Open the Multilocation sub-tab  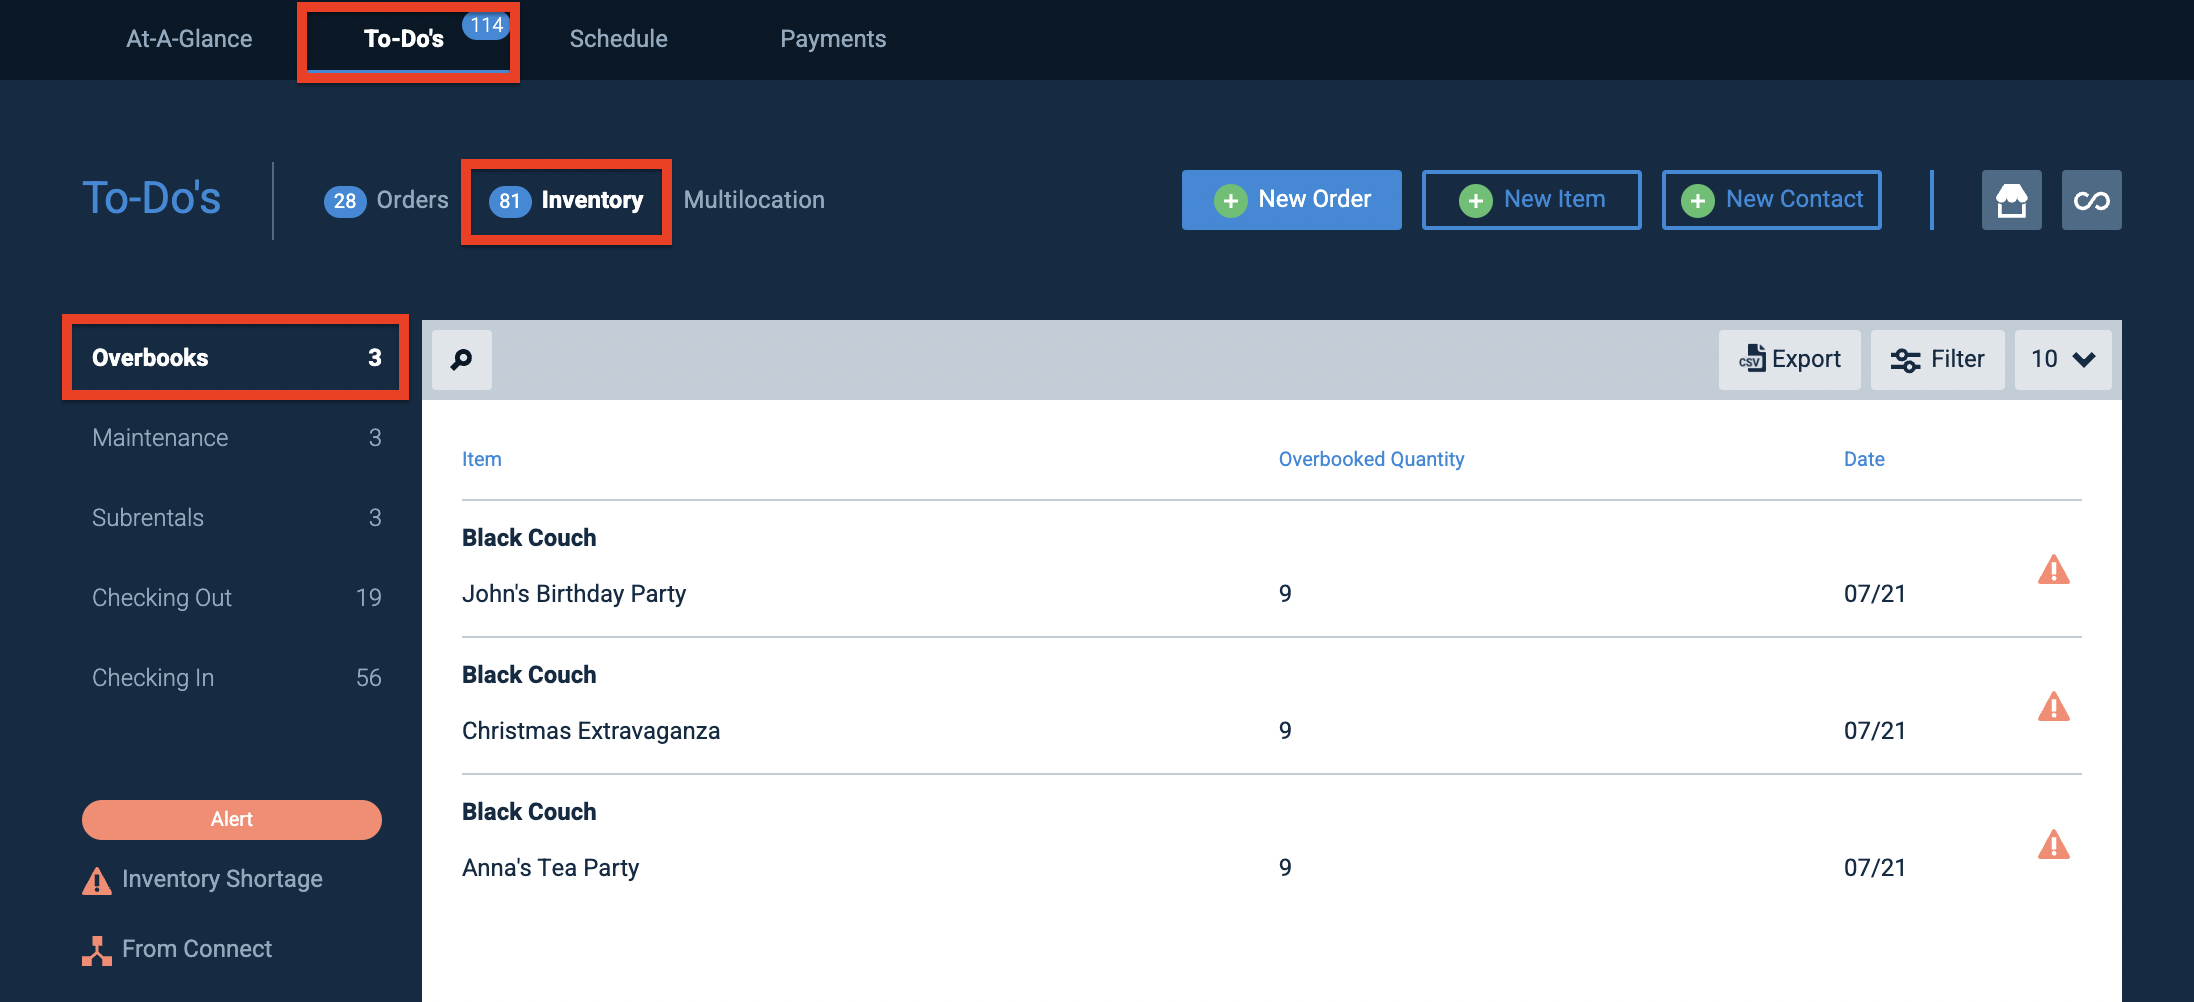(754, 200)
